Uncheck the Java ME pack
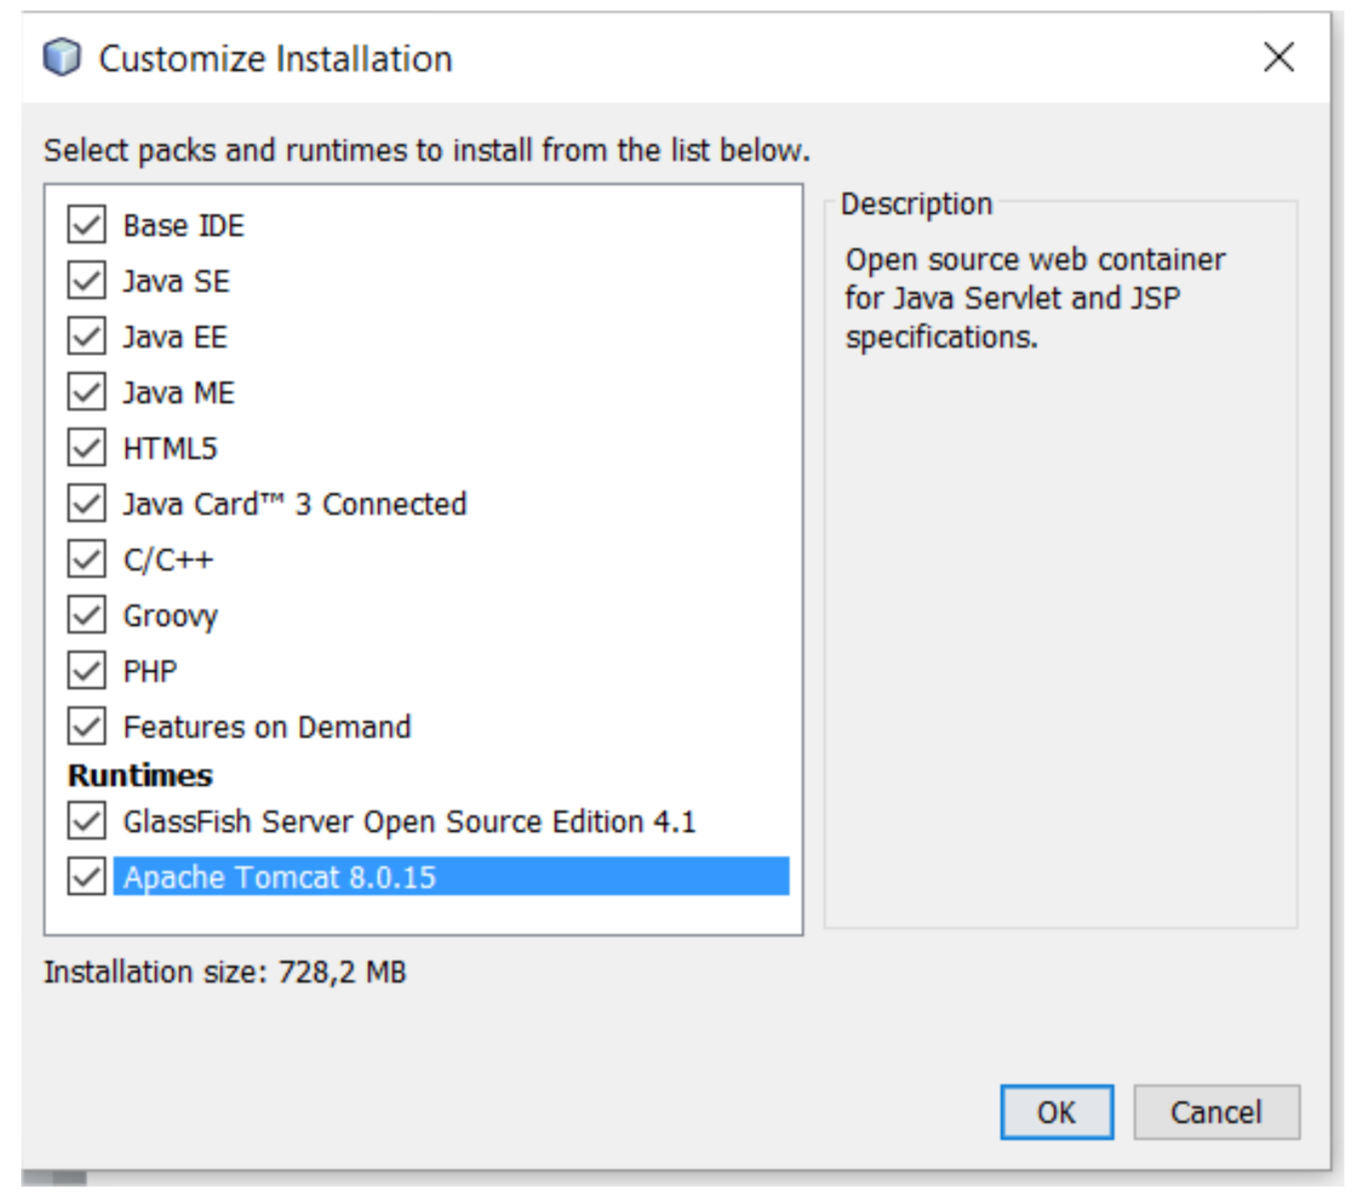 [x=87, y=392]
